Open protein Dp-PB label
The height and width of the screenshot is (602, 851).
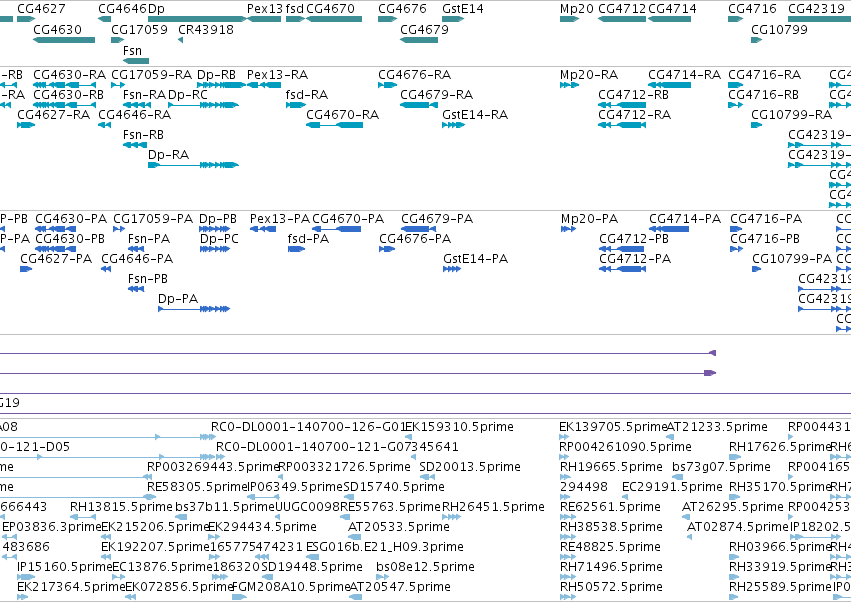[218, 219]
